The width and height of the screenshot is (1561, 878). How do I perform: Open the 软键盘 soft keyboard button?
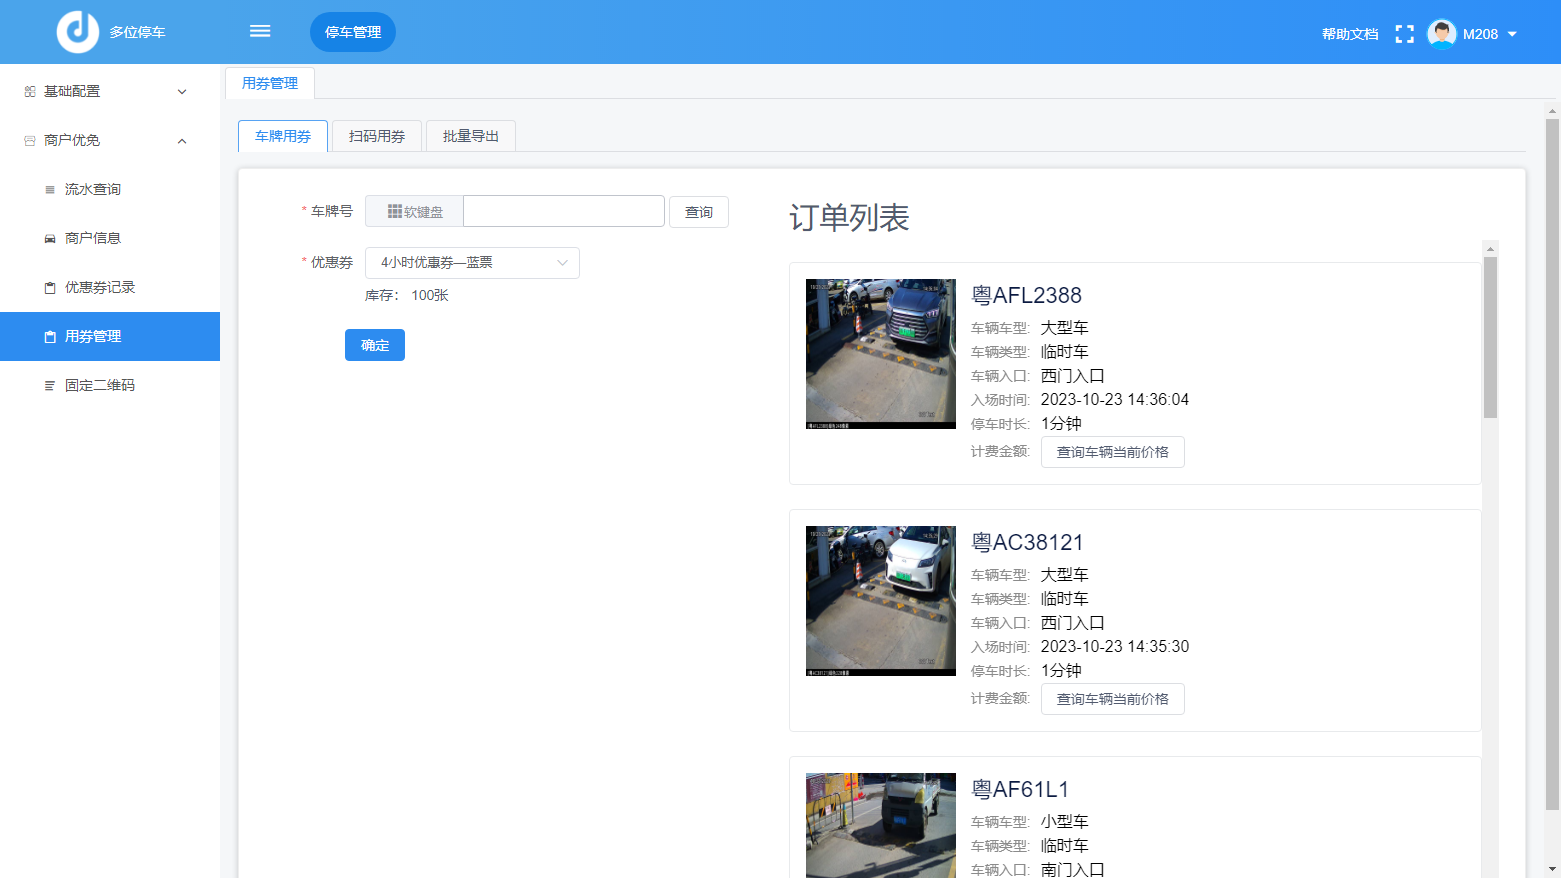point(414,212)
